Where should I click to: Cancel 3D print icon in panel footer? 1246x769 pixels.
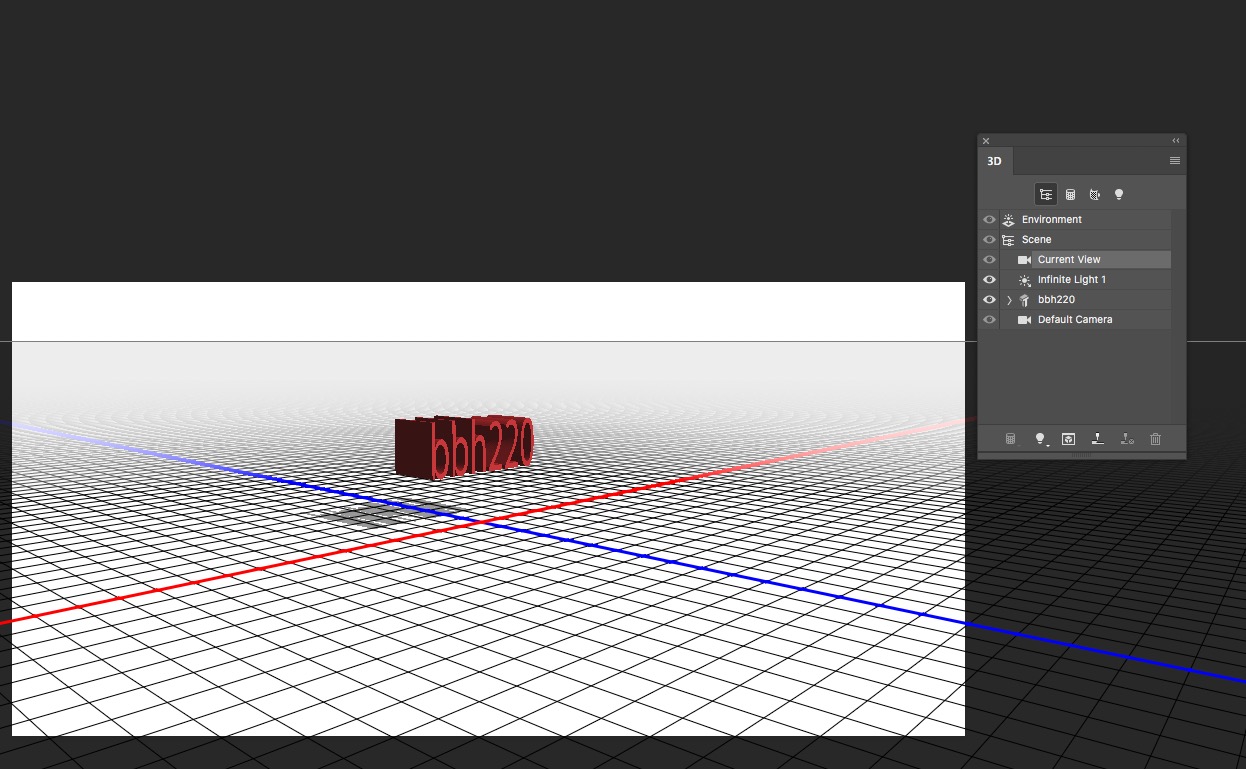click(1127, 439)
